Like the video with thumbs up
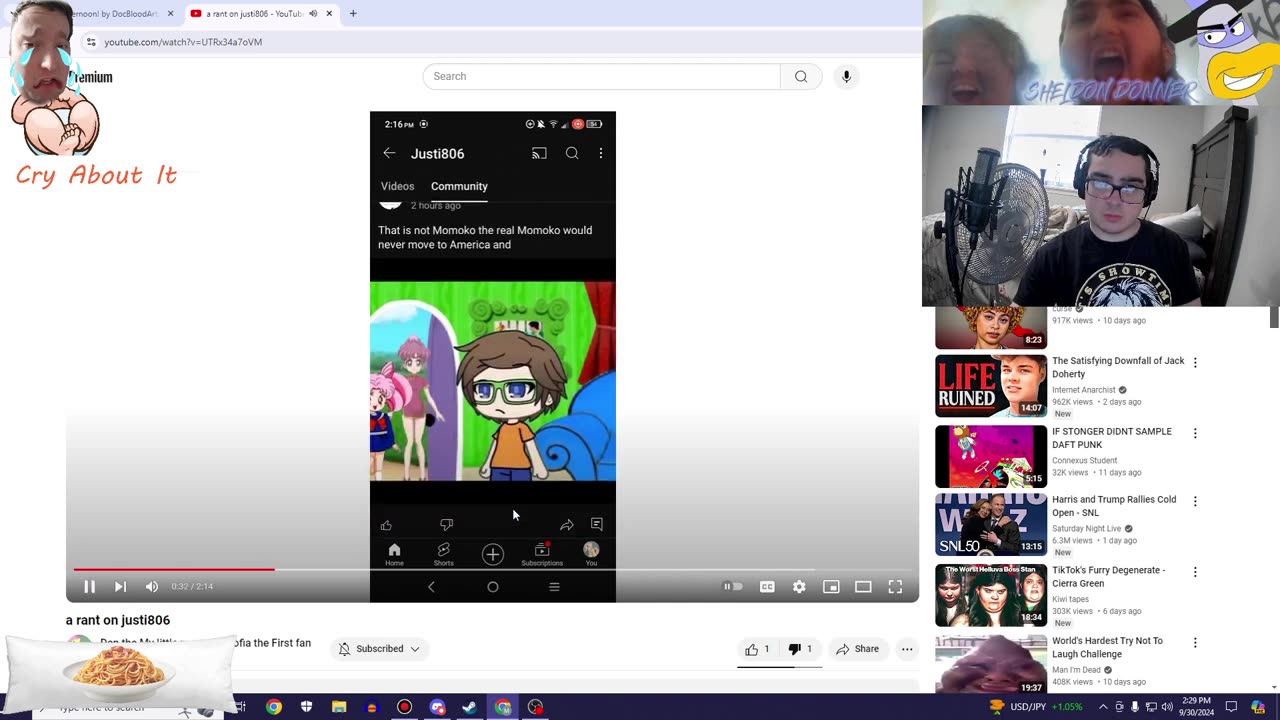 click(x=757, y=649)
